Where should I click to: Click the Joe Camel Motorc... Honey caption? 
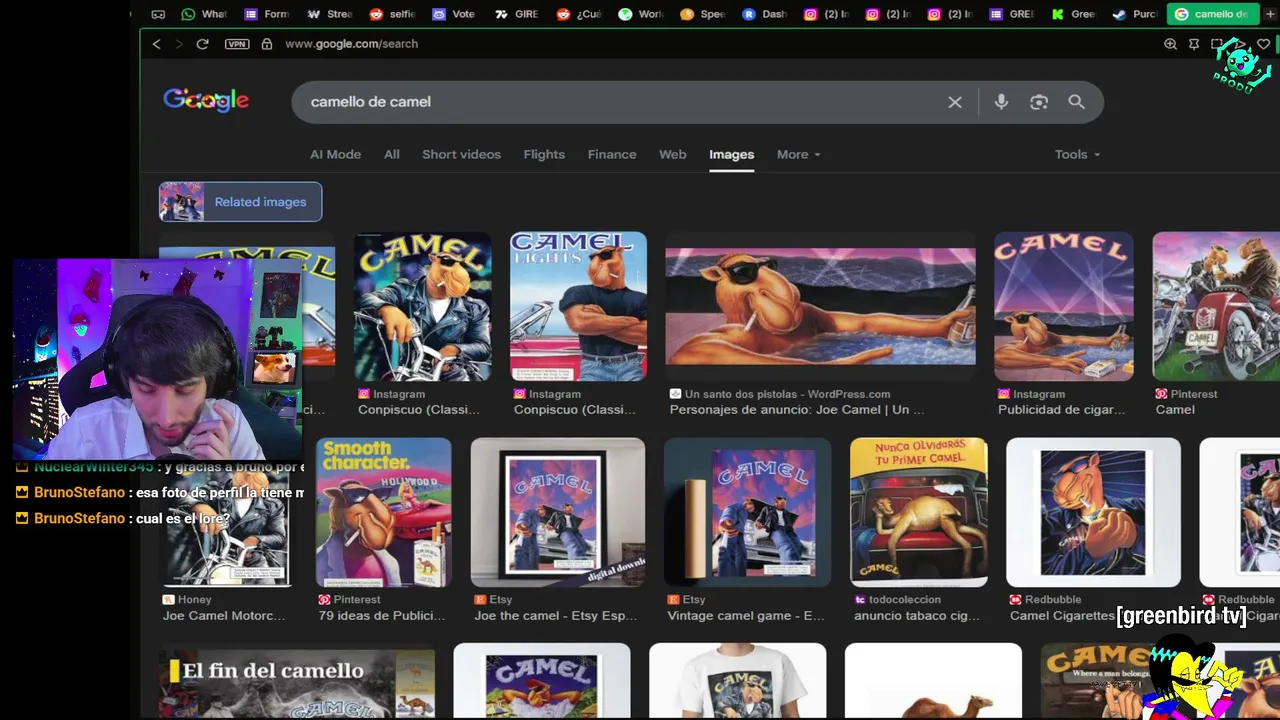tap(224, 616)
